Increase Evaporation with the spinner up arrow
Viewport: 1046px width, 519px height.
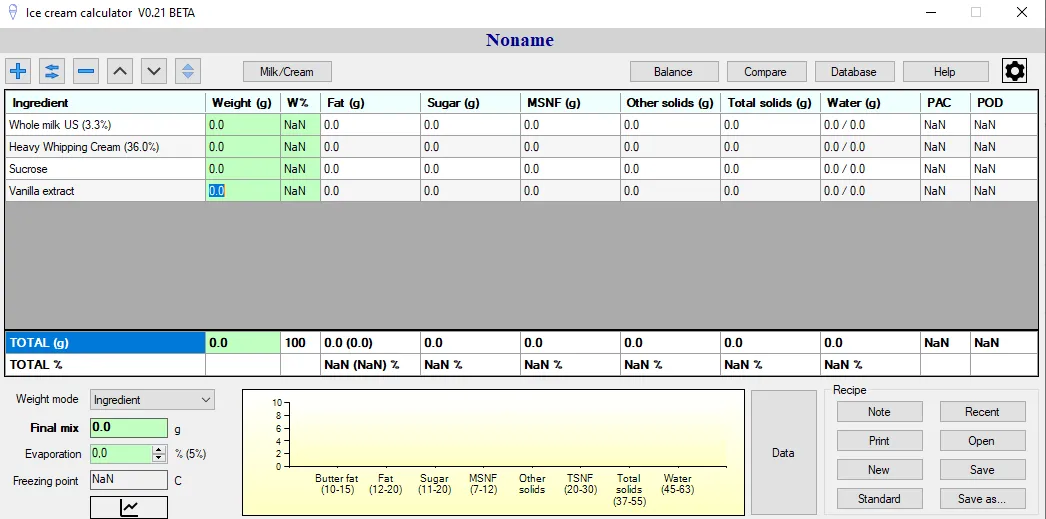point(159,450)
